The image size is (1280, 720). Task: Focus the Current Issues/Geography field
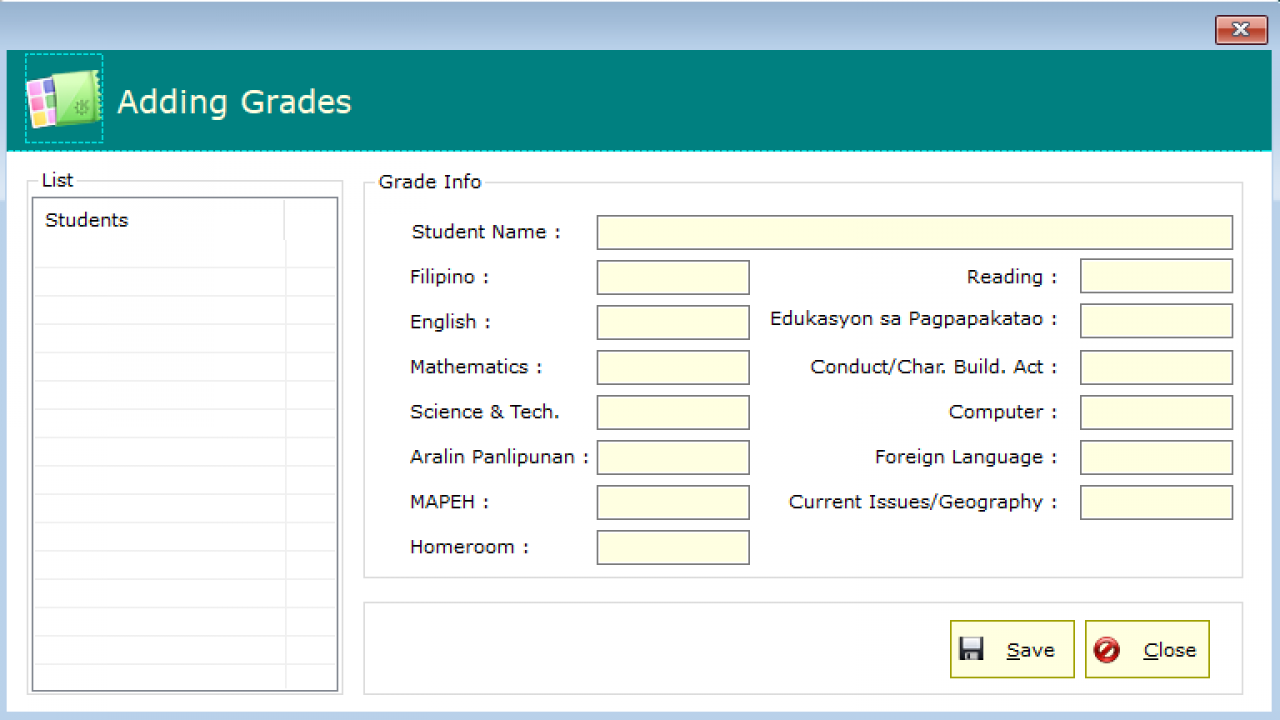[1156, 502]
